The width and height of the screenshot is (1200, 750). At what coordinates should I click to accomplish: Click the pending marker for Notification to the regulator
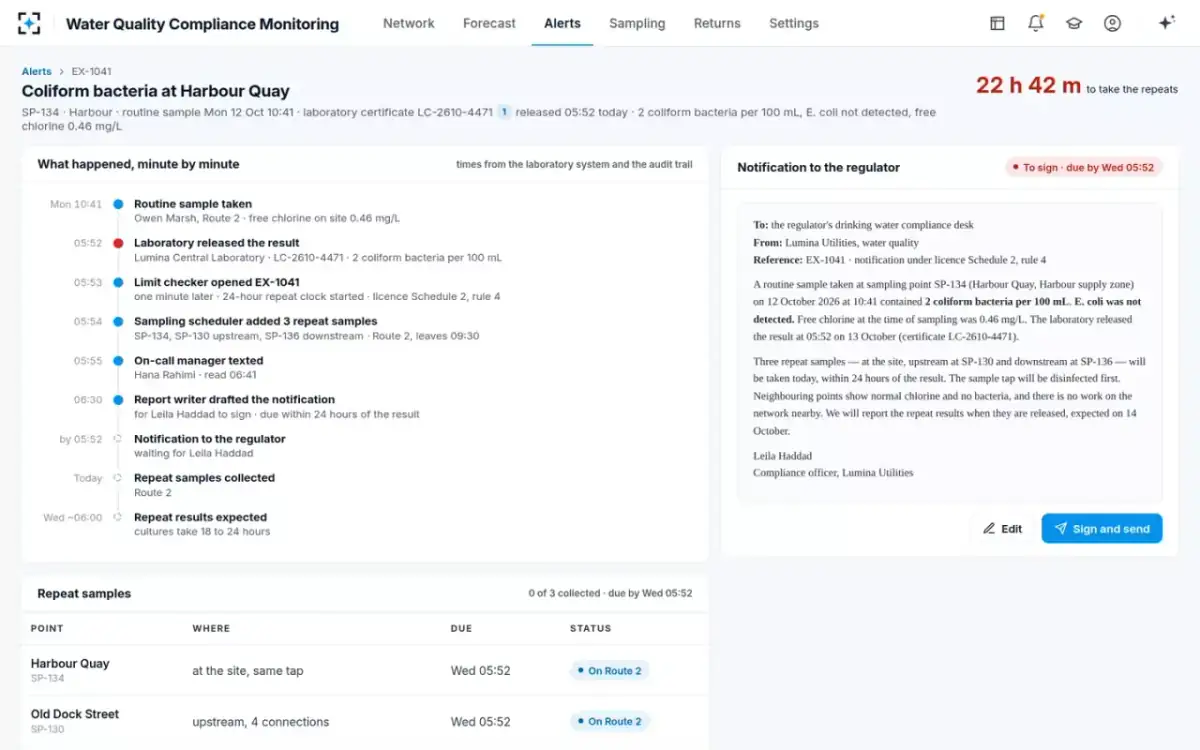tap(118, 439)
